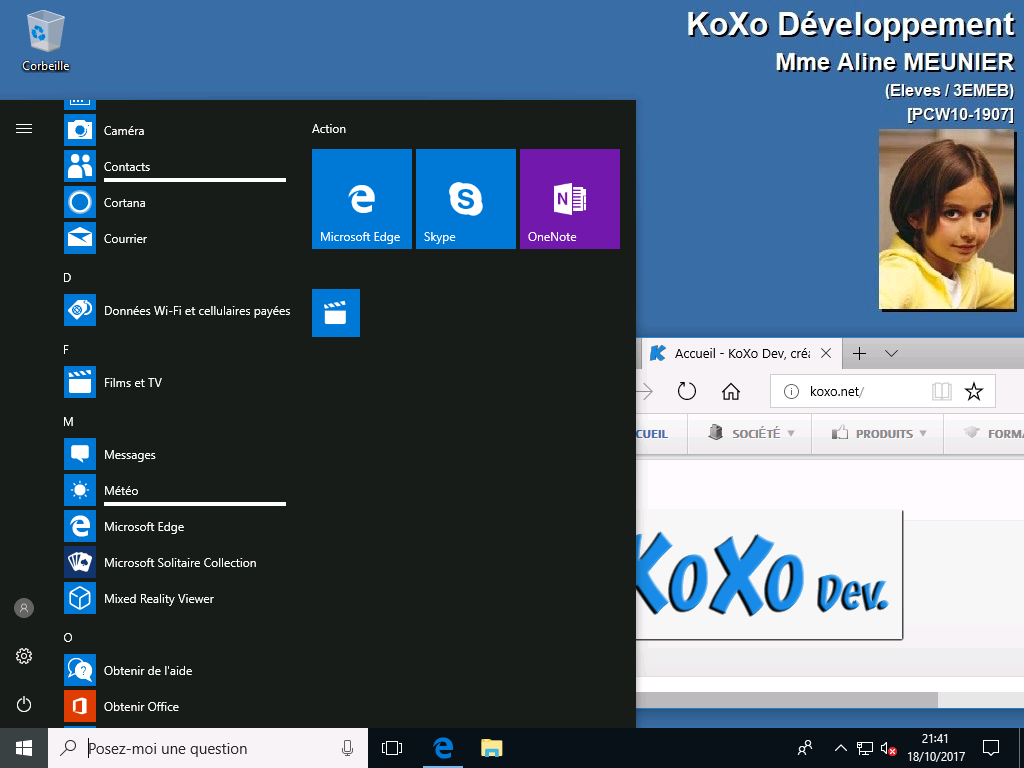1024x768 pixels.
Task: Launch Mixed Reality Viewer icon
Action: tap(80, 598)
